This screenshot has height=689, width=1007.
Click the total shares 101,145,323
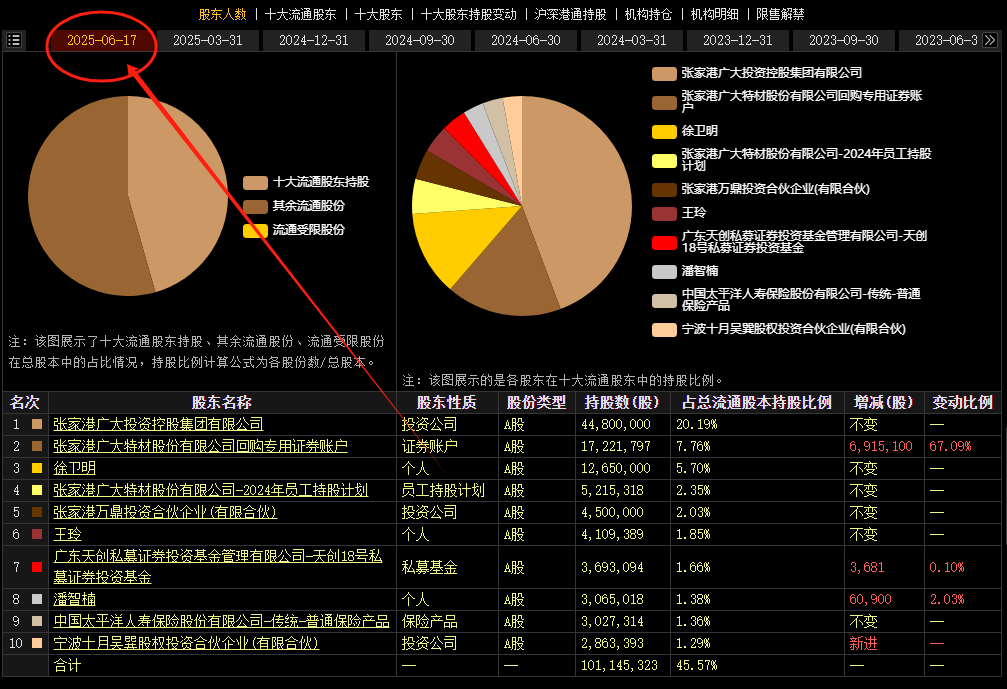(619, 666)
